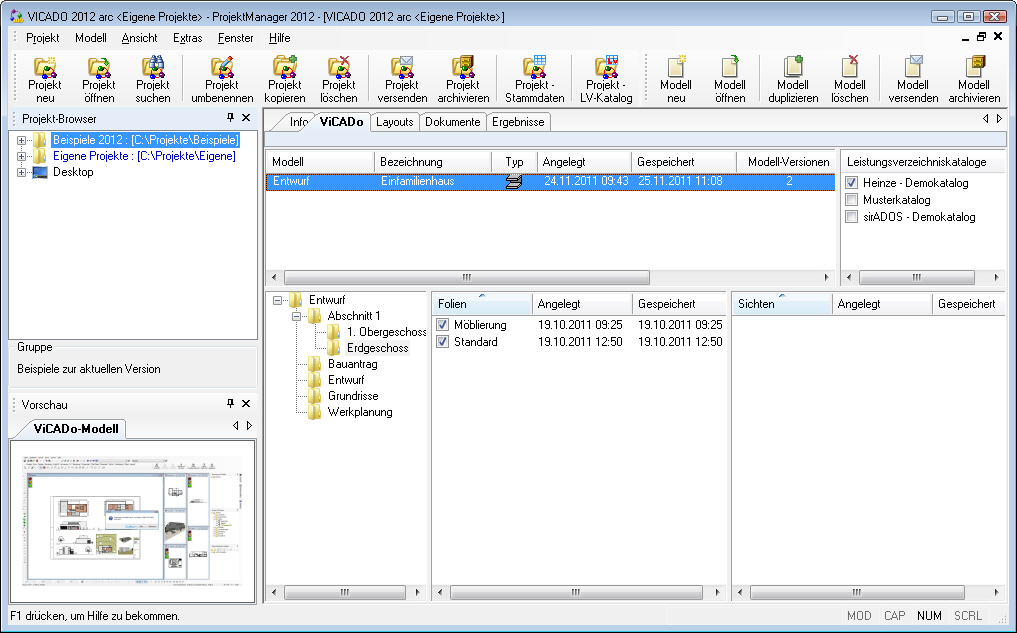
Task: Click the Bezeichnung column header
Action: [x=433, y=162]
